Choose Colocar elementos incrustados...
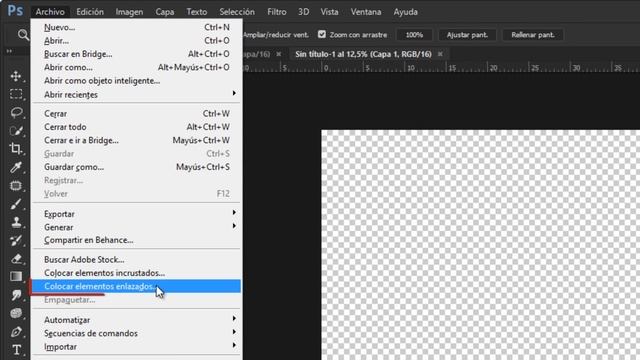 136,273
